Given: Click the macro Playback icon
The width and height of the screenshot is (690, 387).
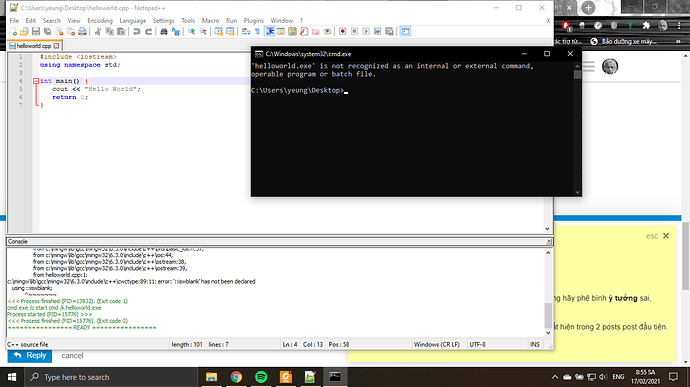Looking at the screenshot, I should pos(366,32).
